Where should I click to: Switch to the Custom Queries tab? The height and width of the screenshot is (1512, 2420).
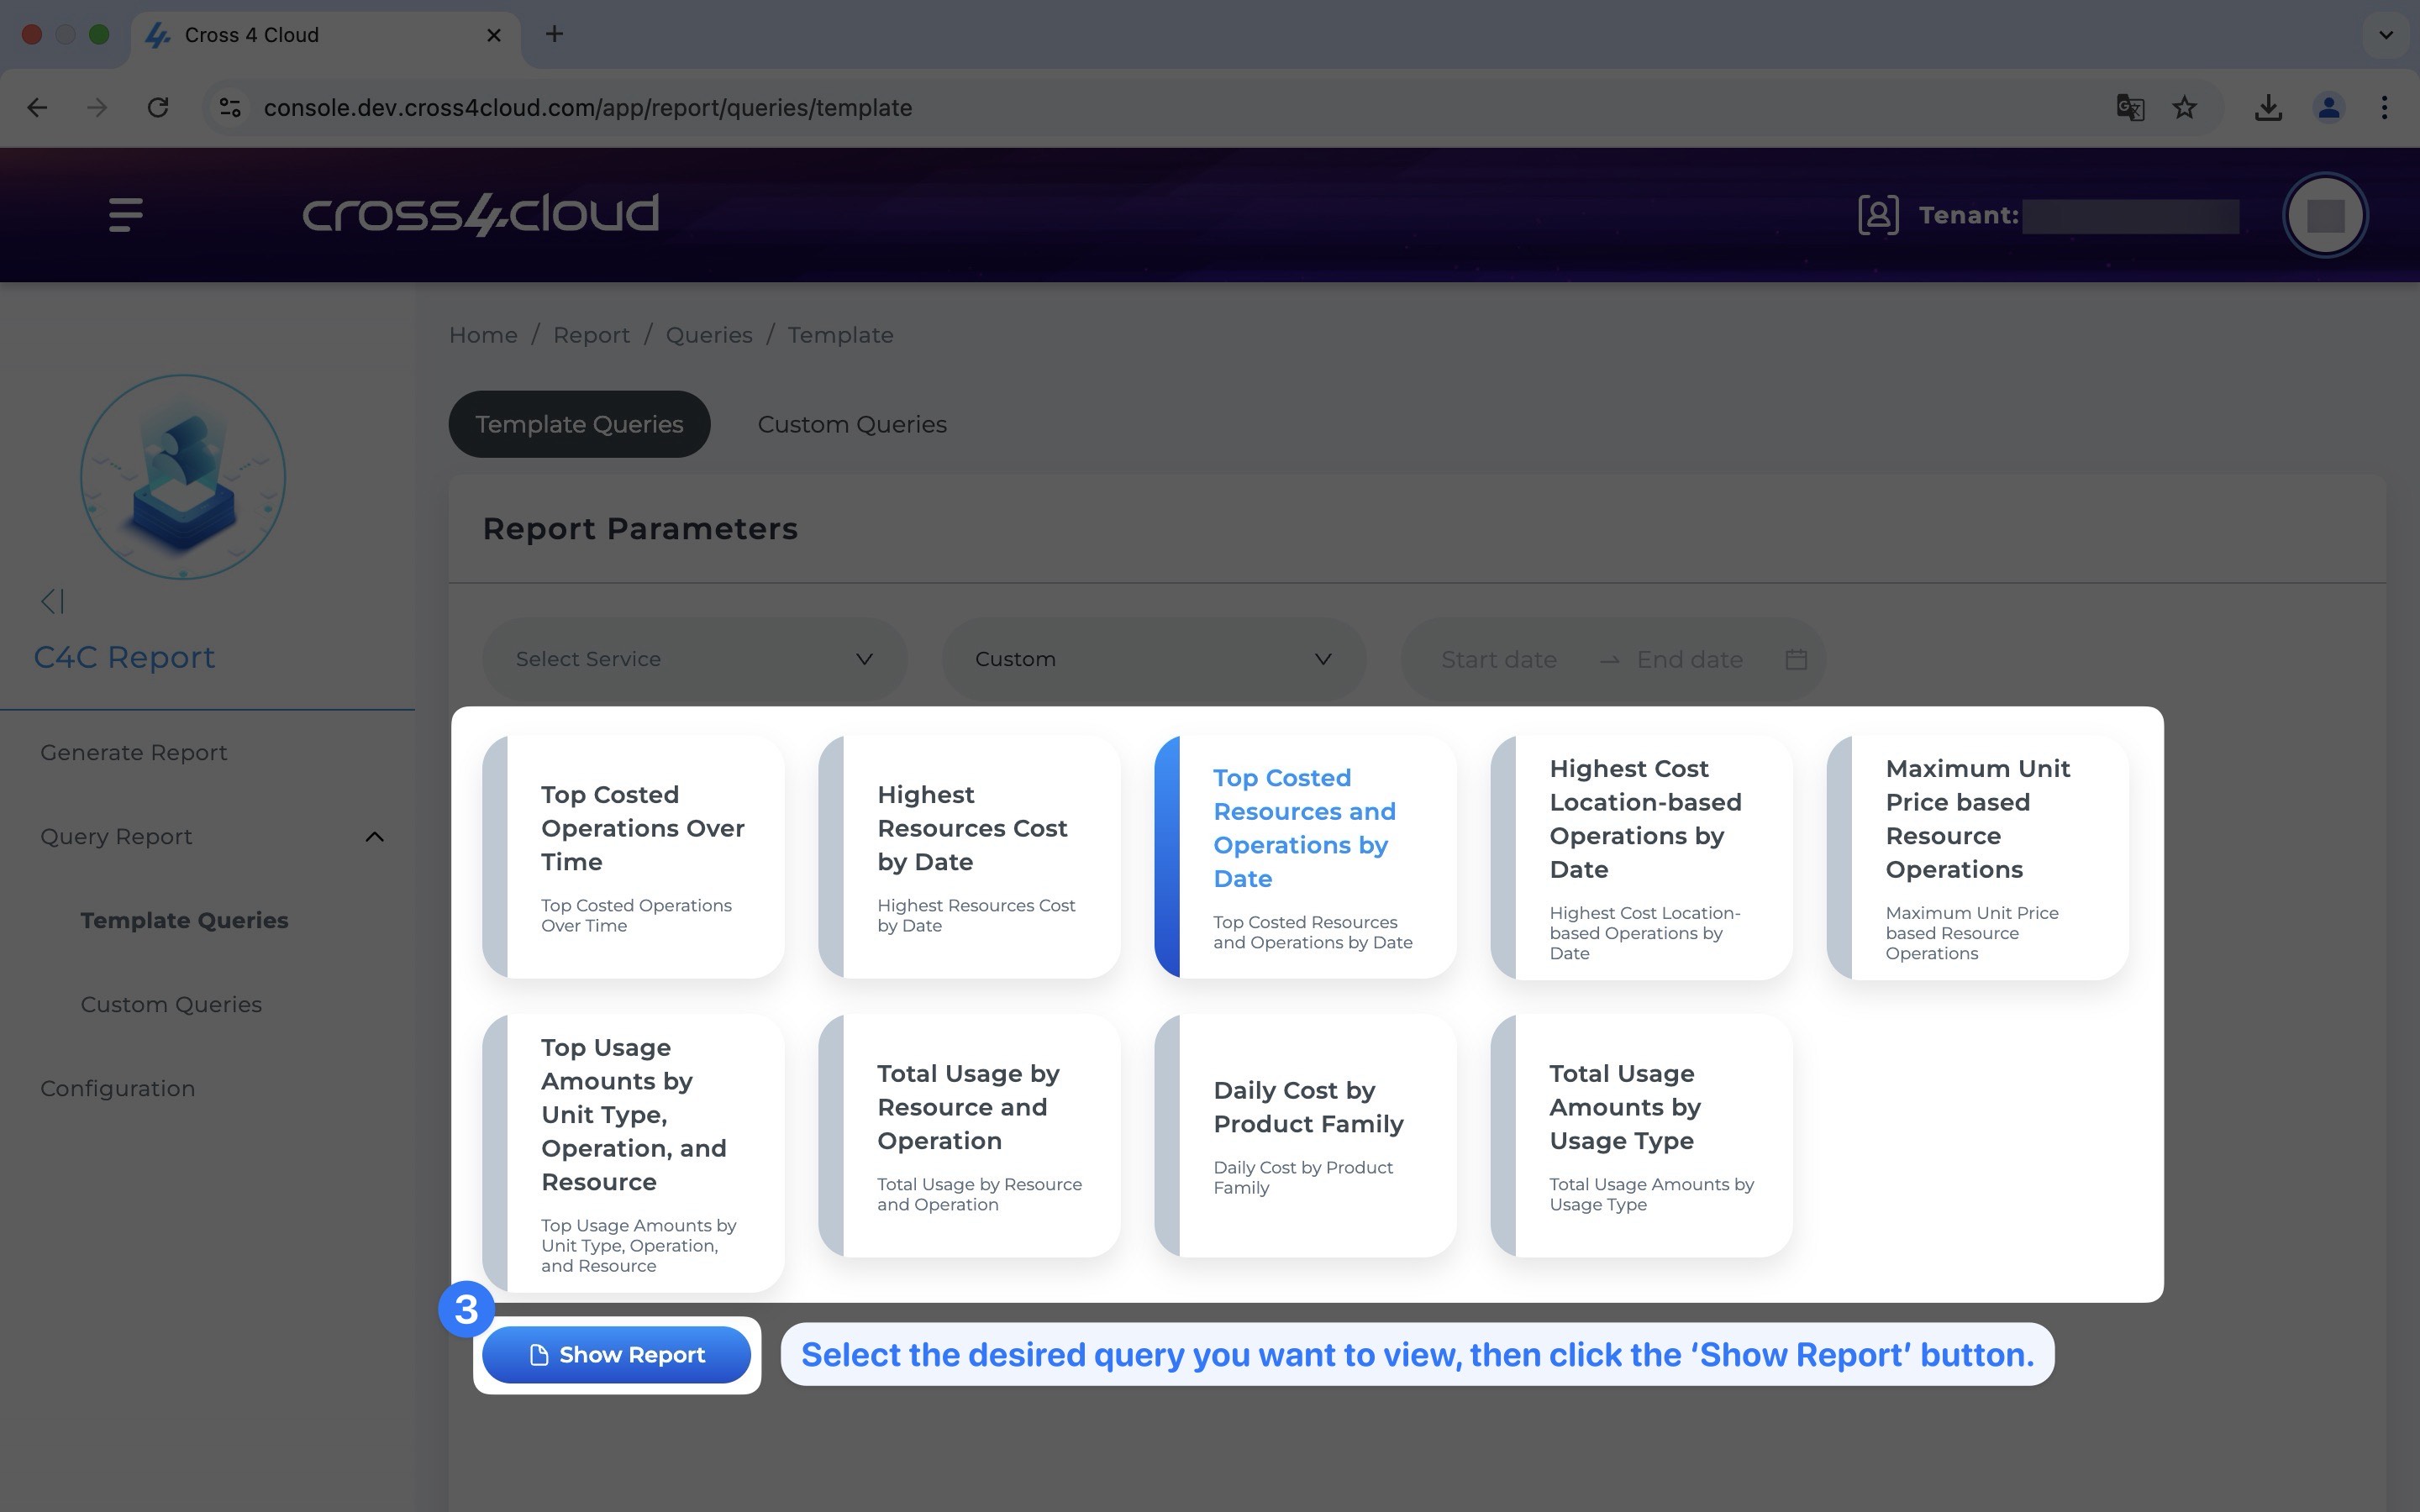coord(852,423)
